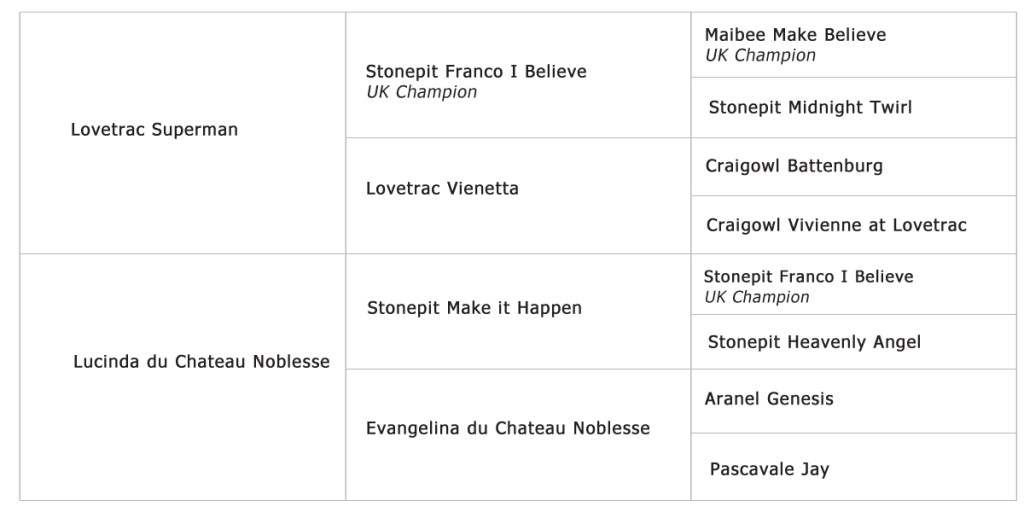1024x512 pixels.
Task: Click Stonepit Make it Happen name
Action: pyautogui.click(x=474, y=308)
